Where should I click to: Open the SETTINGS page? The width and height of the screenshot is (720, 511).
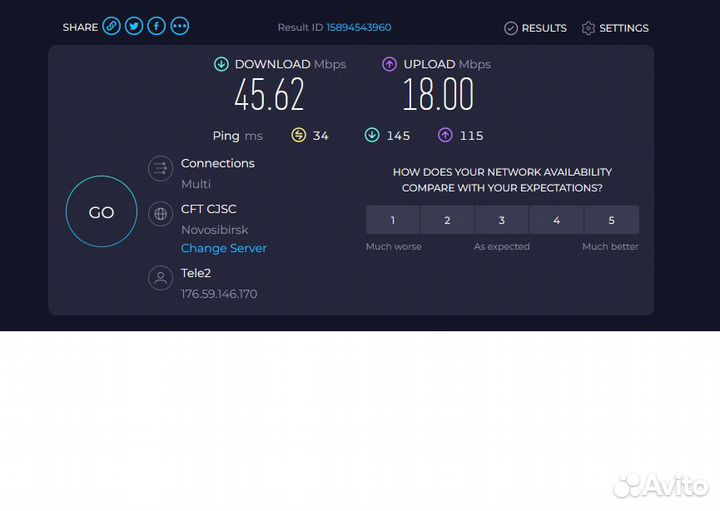[615, 28]
